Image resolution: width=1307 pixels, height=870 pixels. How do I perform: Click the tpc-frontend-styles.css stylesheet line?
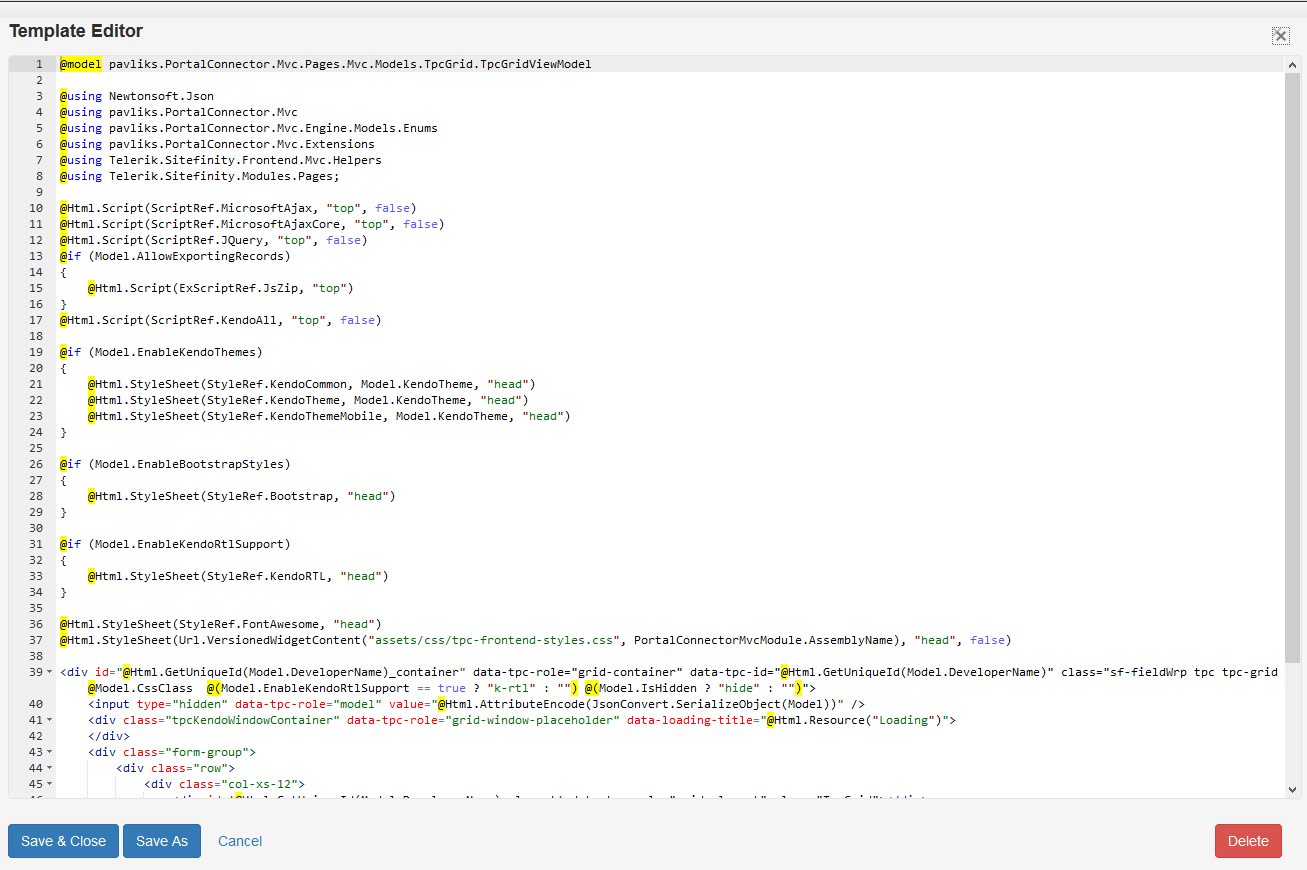tap(536, 640)
